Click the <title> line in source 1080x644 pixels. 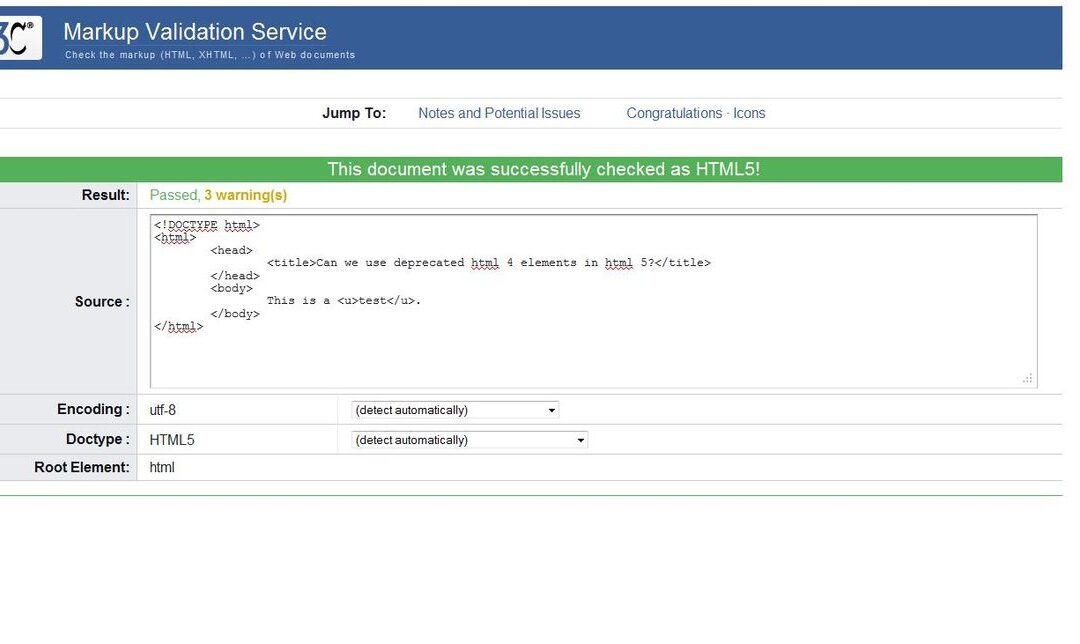(488, 262)
